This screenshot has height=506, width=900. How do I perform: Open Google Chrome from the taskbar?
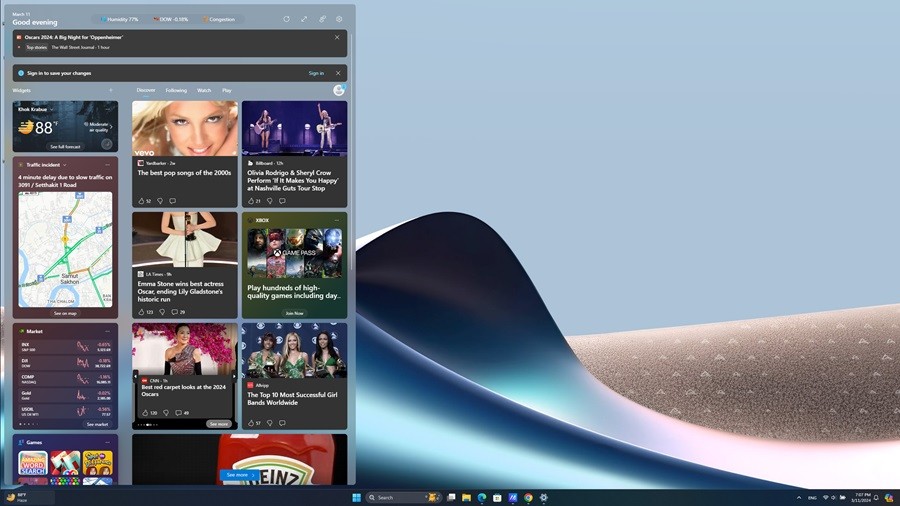[528, 497]
